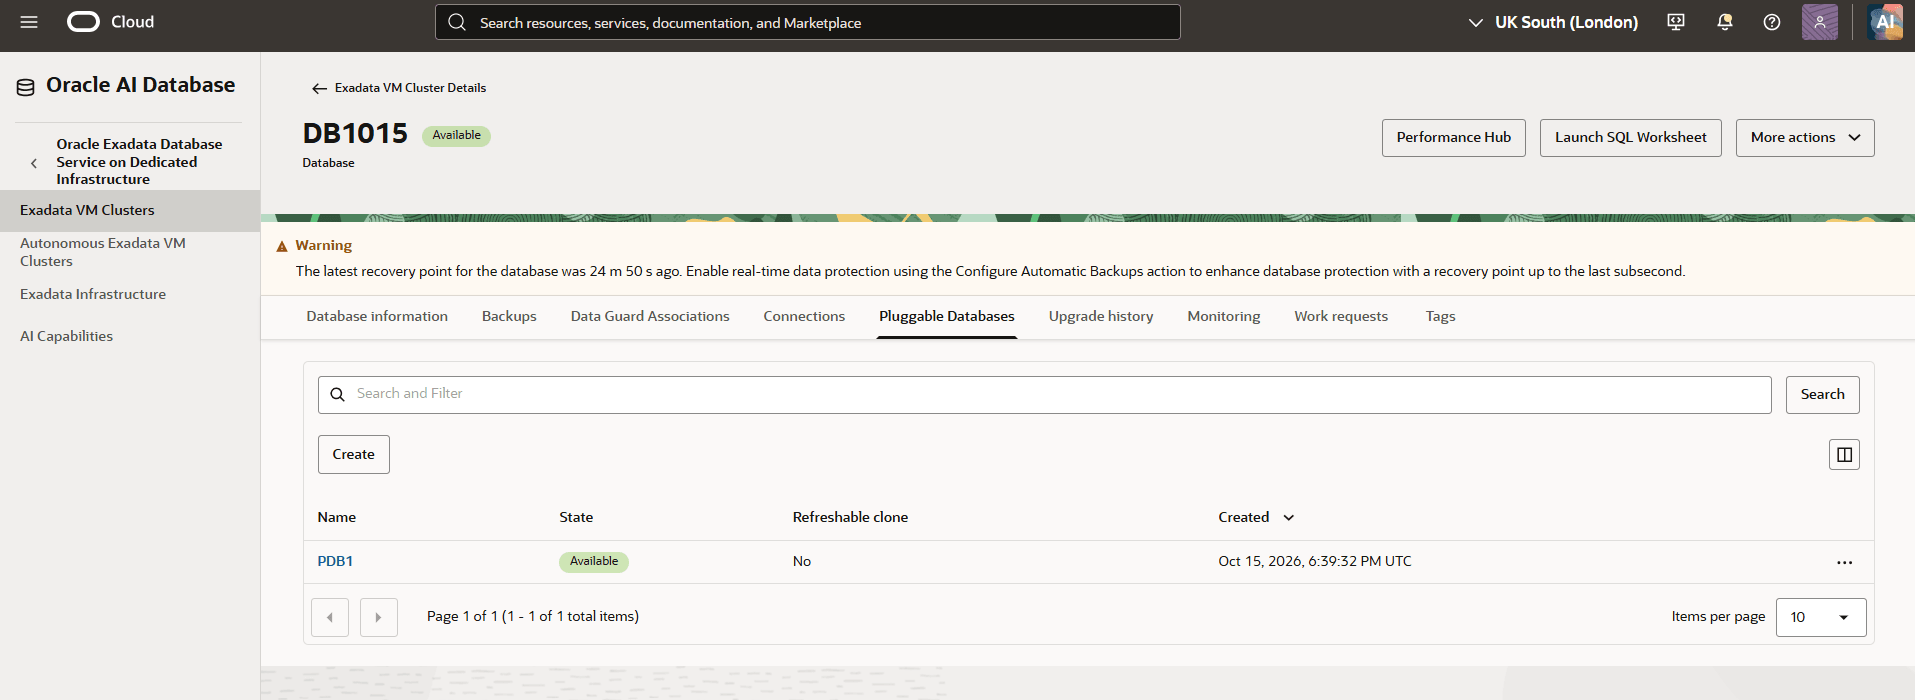
Task: Open the Connections tab
Action: [804, 316]
